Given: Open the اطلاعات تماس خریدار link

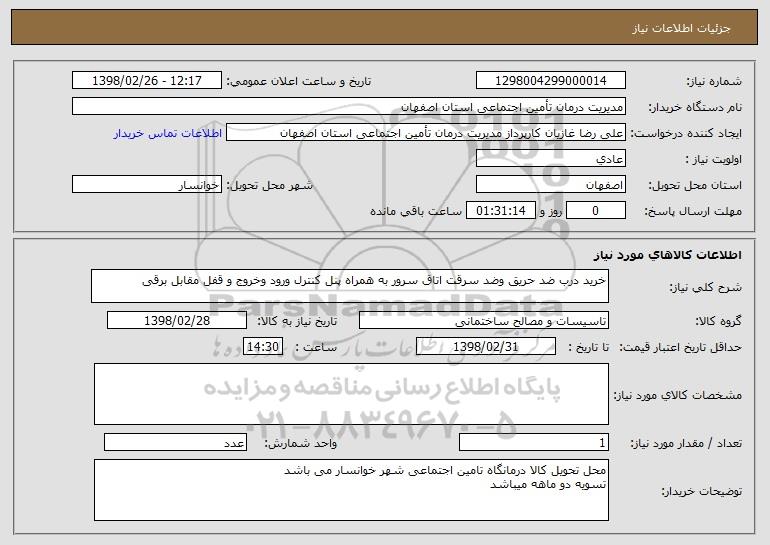Looking at the screenshot, I should [x=167, y=133].
